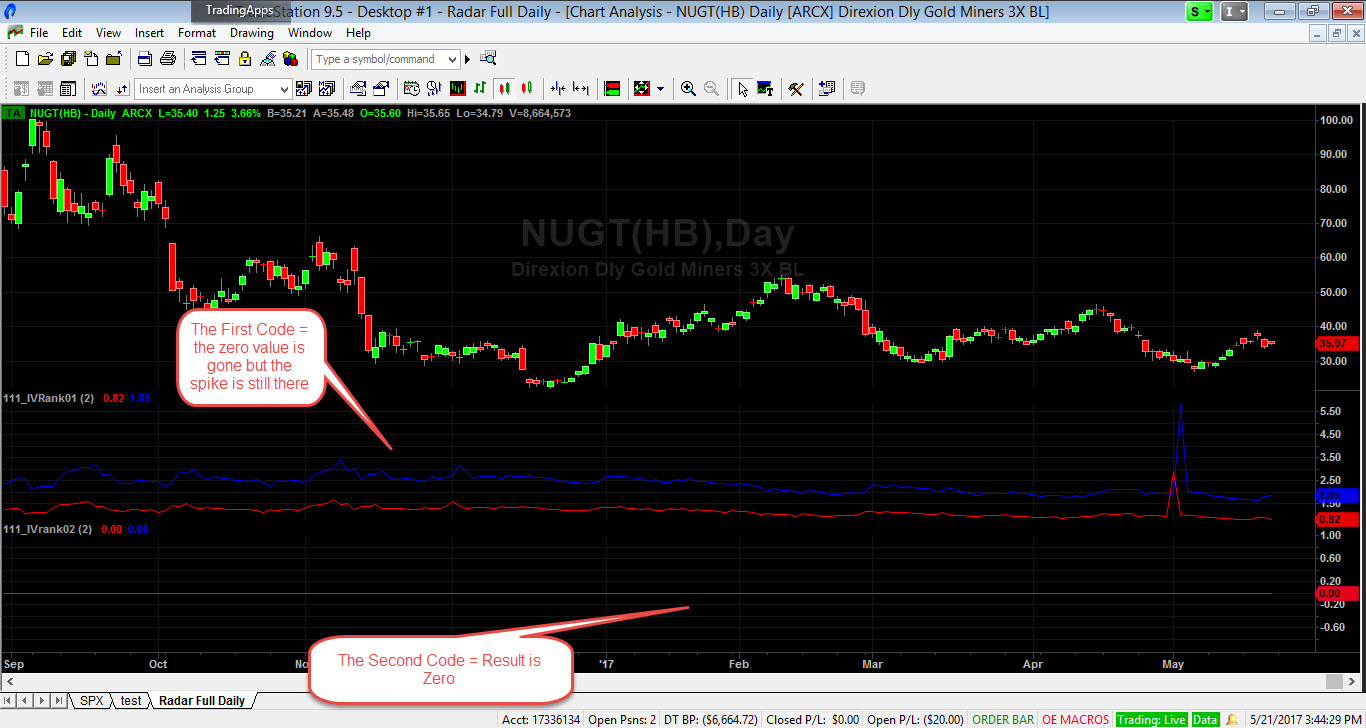1366x728 pixels.
Task: Open the Window menu
Action: (310, 33)
